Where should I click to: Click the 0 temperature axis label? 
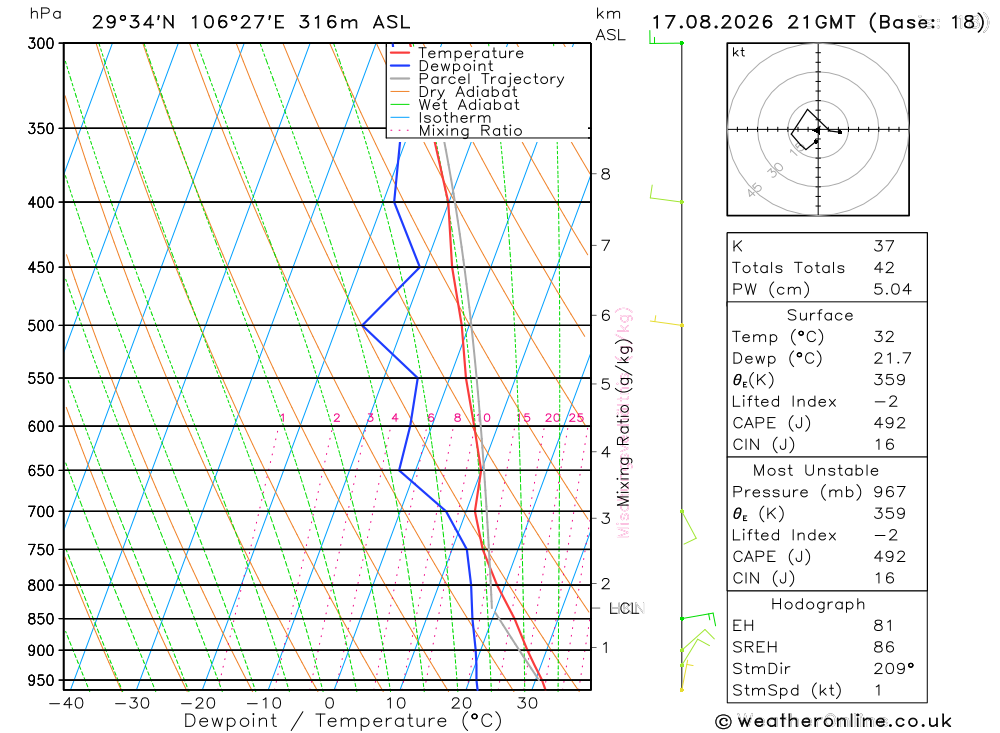[330, 703]
